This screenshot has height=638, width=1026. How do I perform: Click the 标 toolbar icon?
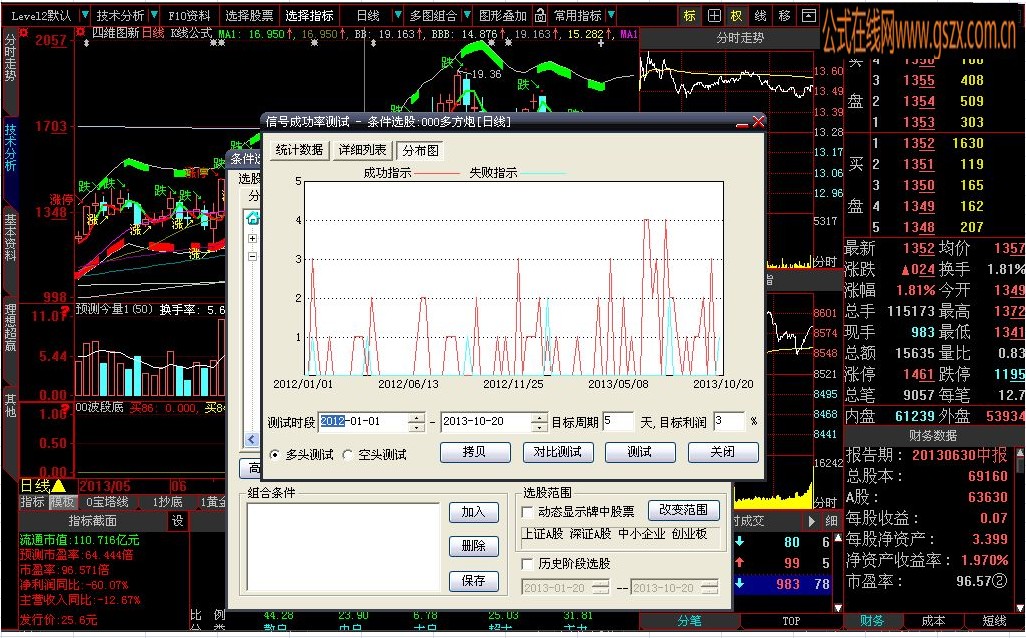pyautogui.click(x=689, y=16)
